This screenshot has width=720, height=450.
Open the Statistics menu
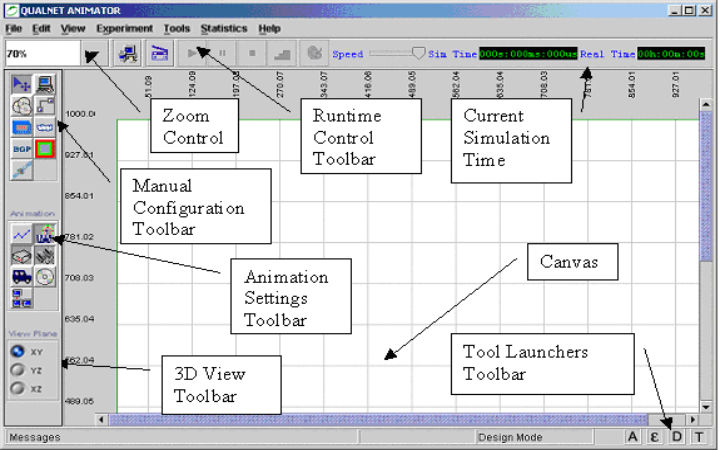point(224,28)
